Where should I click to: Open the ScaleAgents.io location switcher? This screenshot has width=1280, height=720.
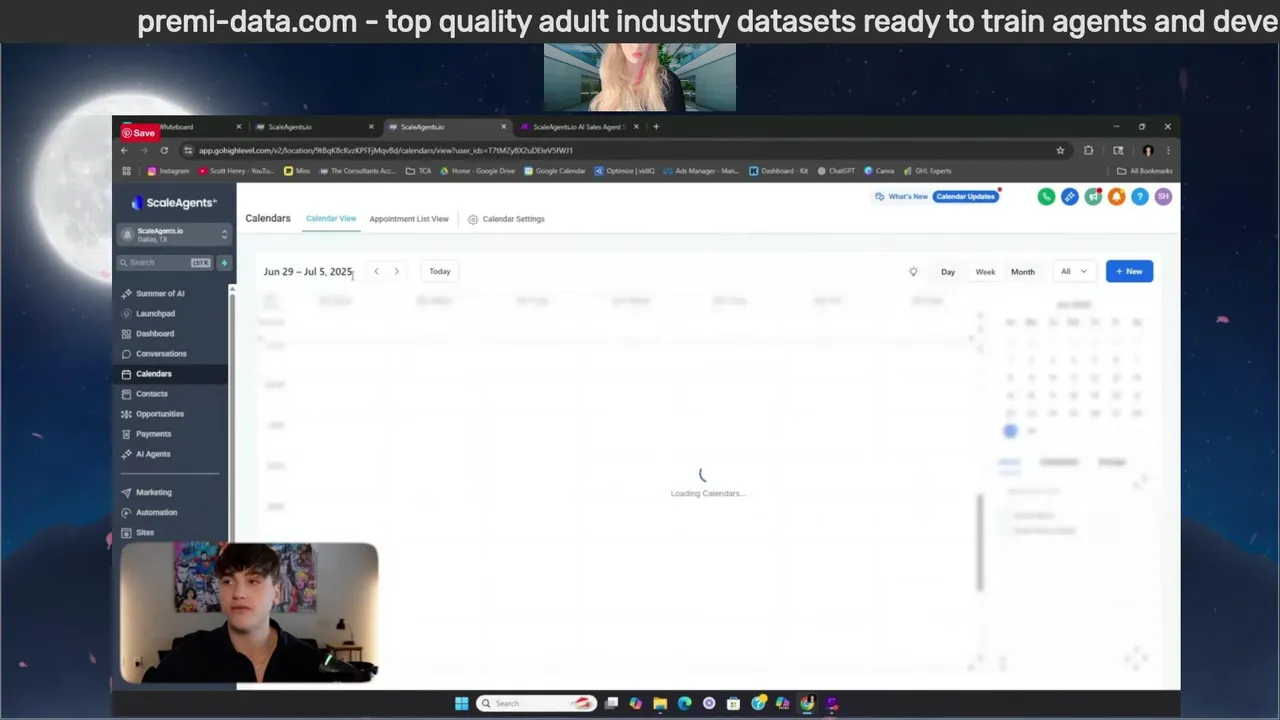click(x=175, y=235)
